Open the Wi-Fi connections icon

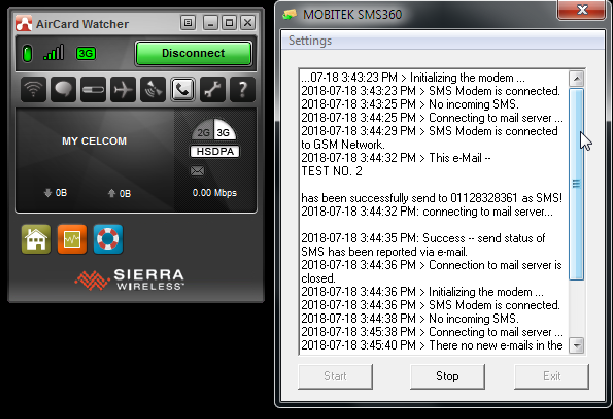click(x=34, y=90)
